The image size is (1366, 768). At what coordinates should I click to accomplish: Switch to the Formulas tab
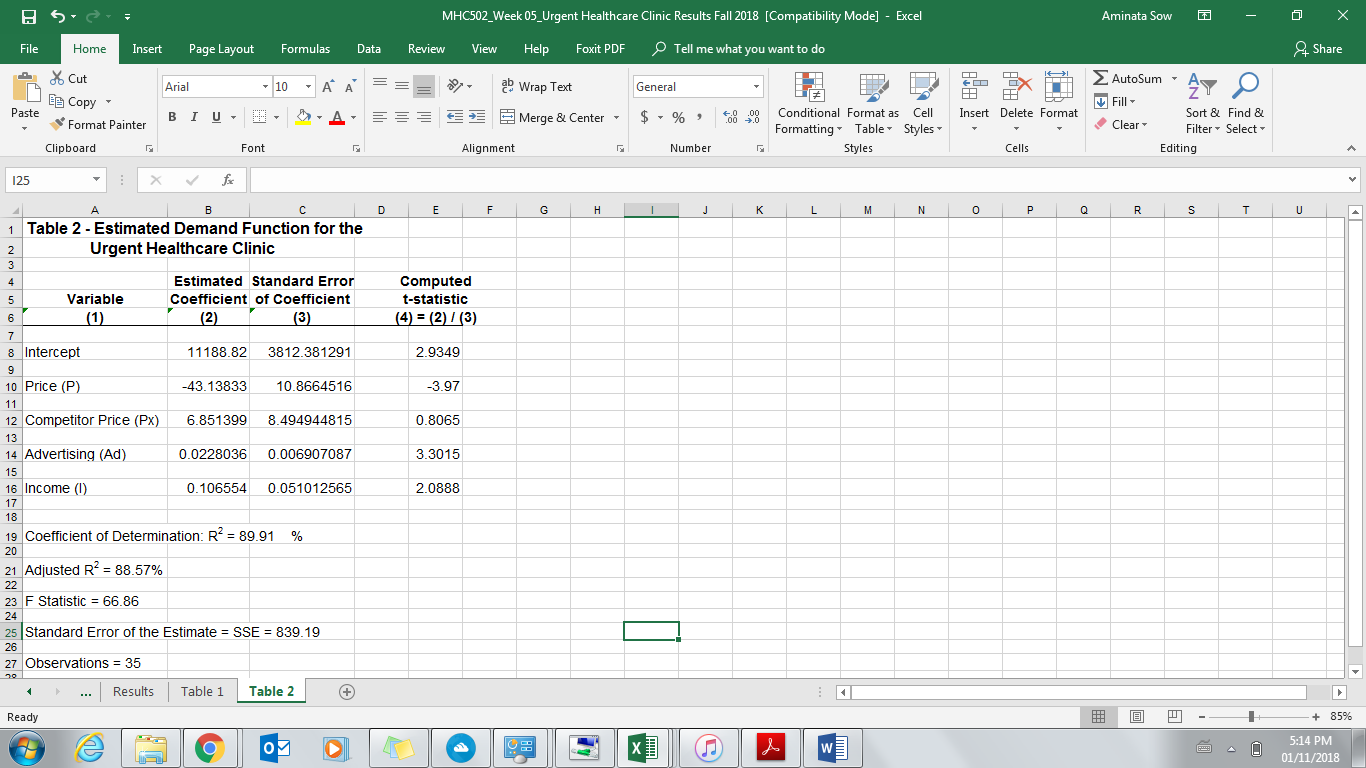pyautogui.click(x=305, y=49)
